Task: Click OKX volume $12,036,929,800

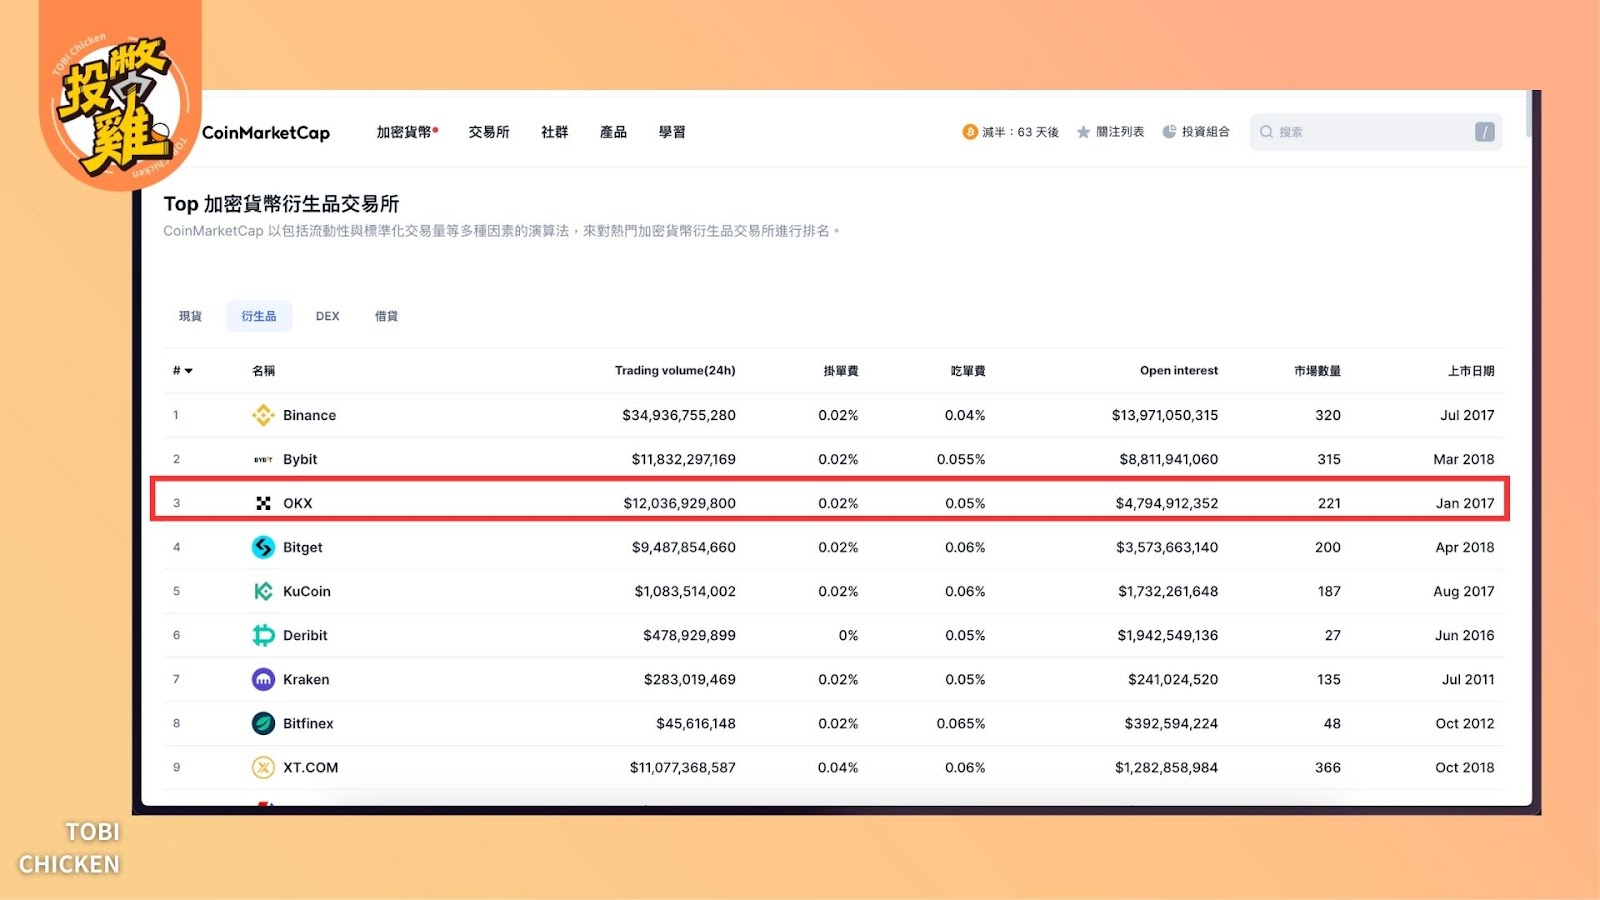Action: point(680,503)
